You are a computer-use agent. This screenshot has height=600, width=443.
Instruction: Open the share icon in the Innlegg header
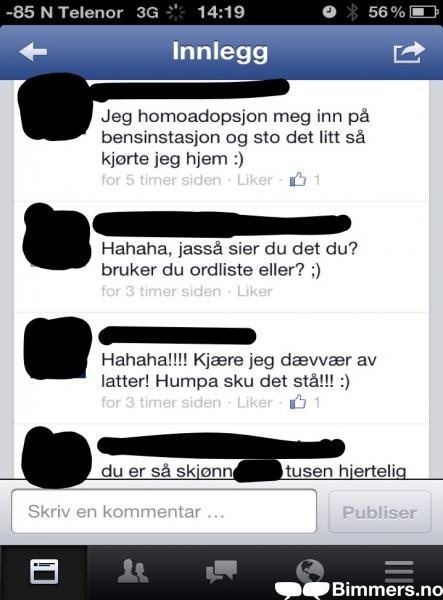[x=409, y=52]
